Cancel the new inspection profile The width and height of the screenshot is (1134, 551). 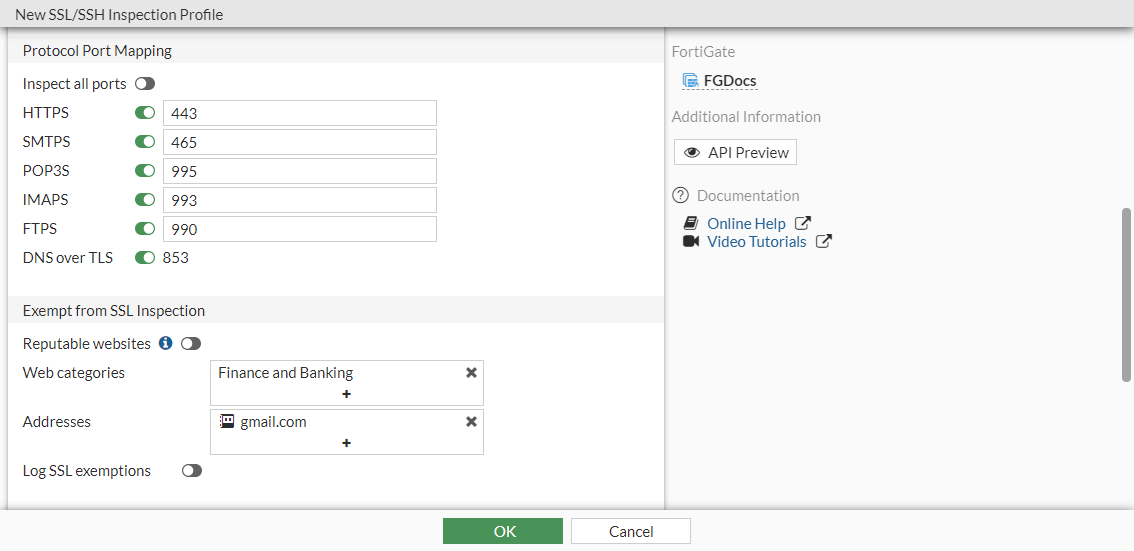point(631,531)
